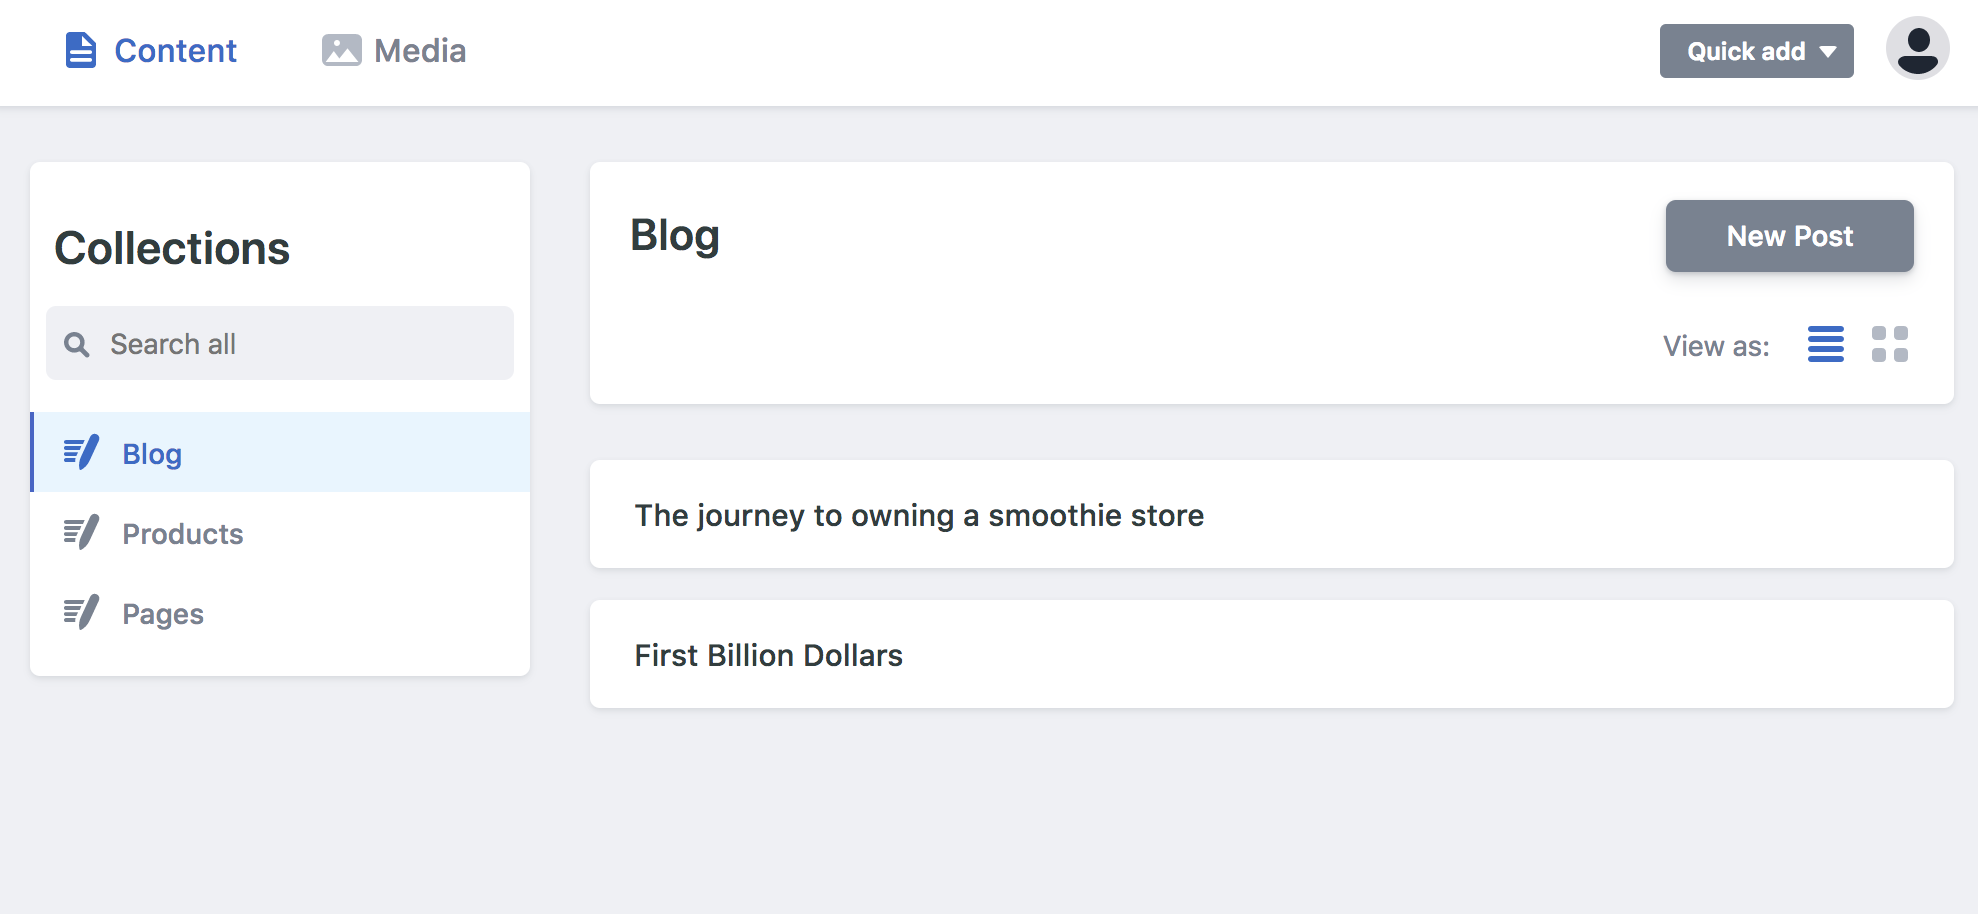Viewport: 1978px width, 914px height.
Task: Open the smoothie store journey post
Action: coord(1271,514)
